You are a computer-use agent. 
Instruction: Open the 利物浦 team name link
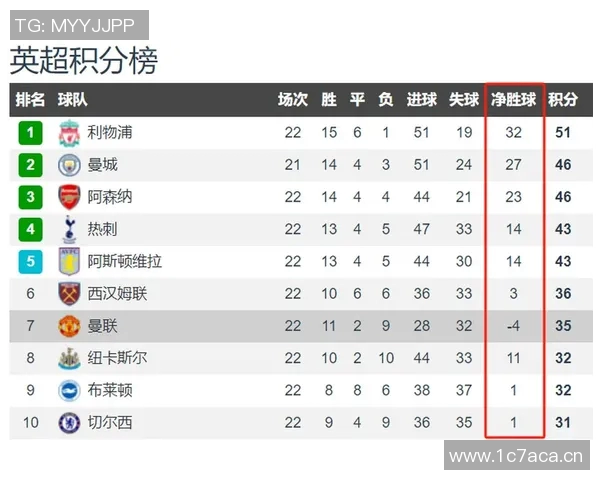[110, 132]
